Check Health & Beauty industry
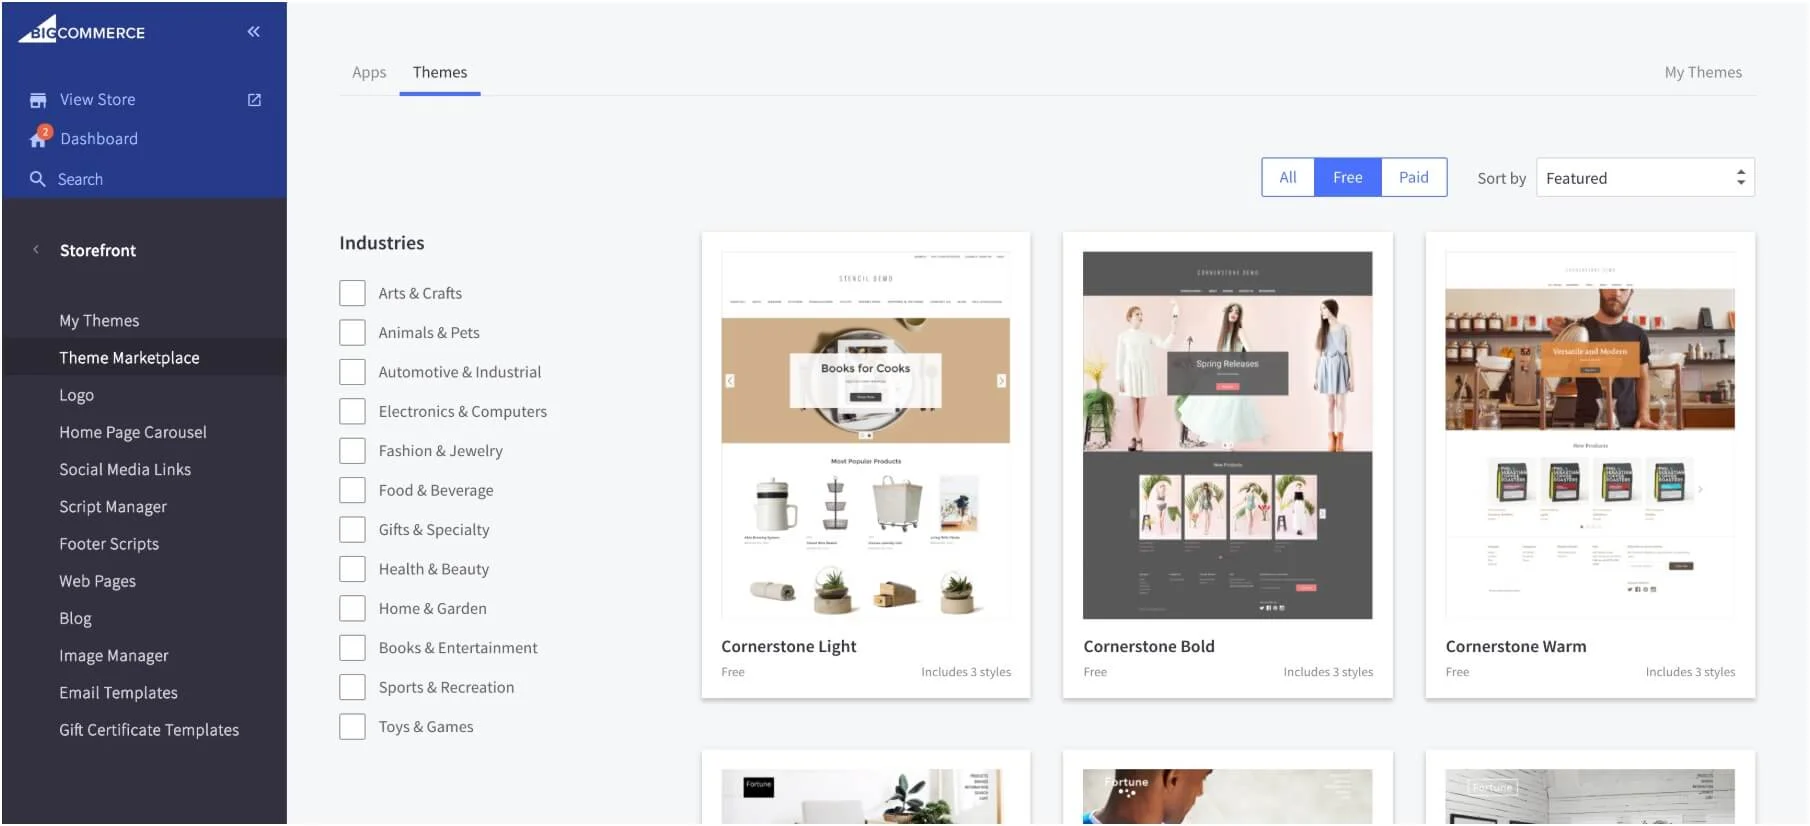 (352, 569)
